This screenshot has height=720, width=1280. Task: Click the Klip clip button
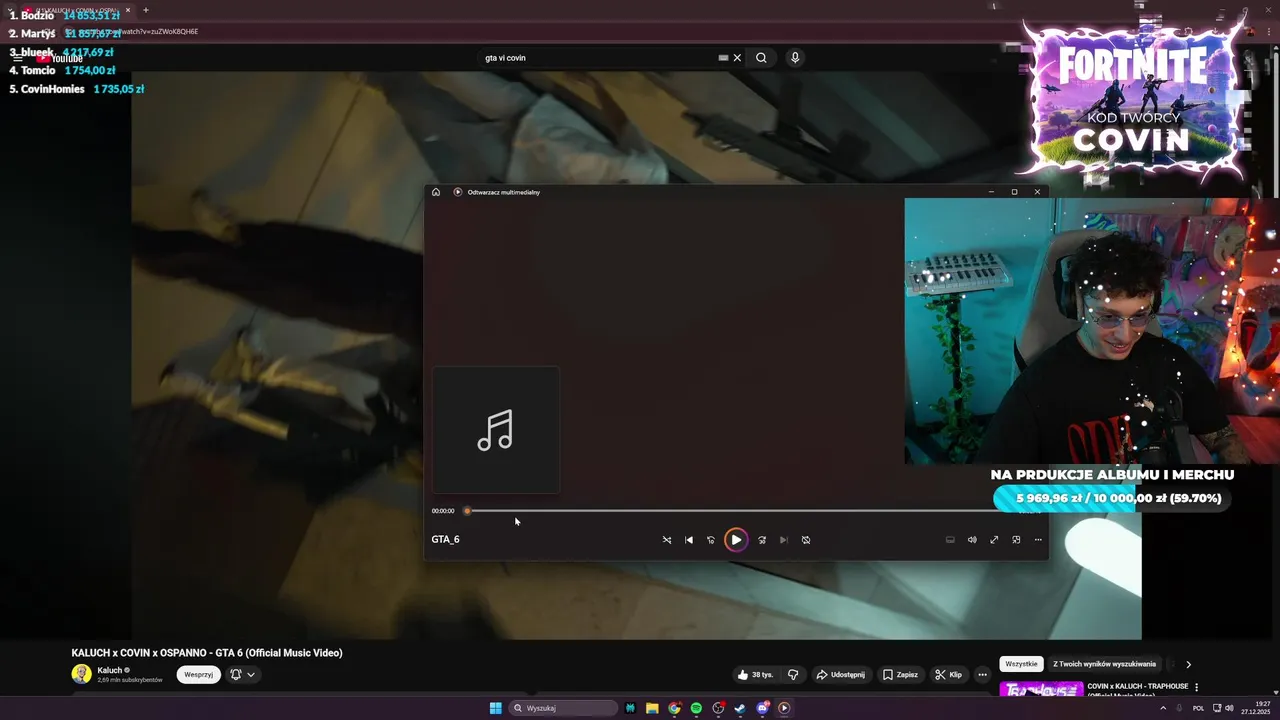pos(948,675)
